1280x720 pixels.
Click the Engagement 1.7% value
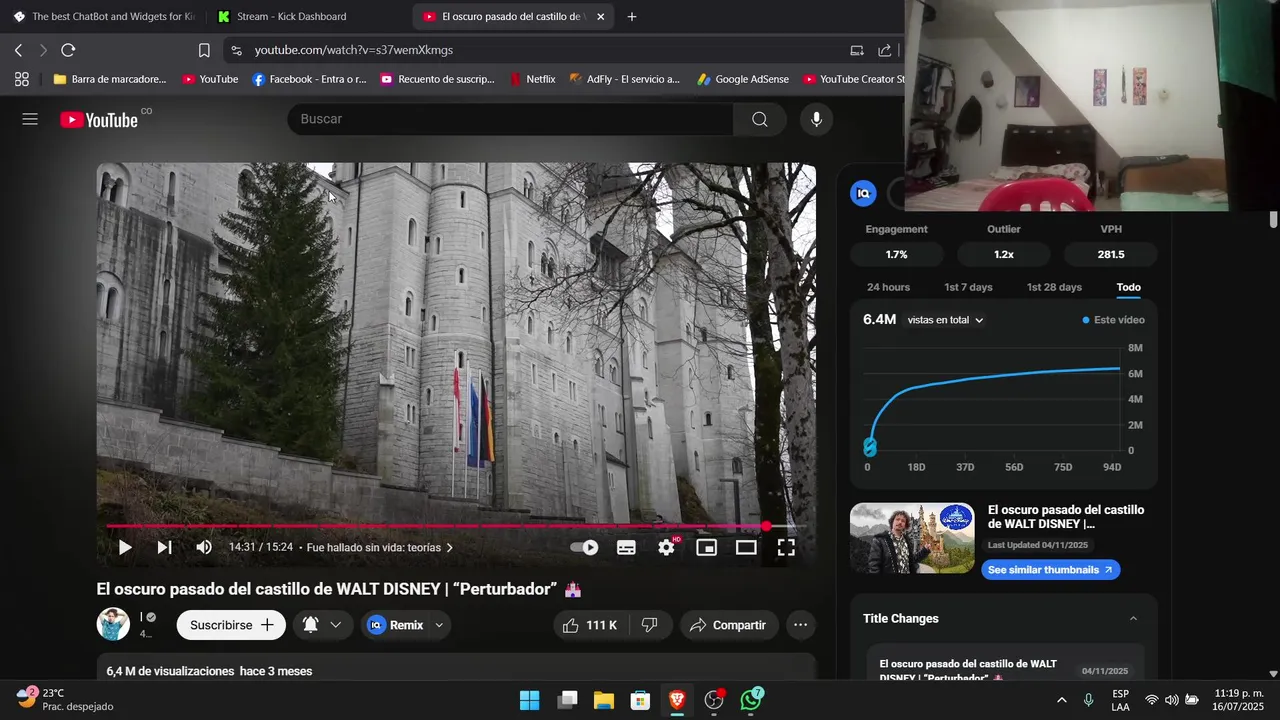coord(897,255)
